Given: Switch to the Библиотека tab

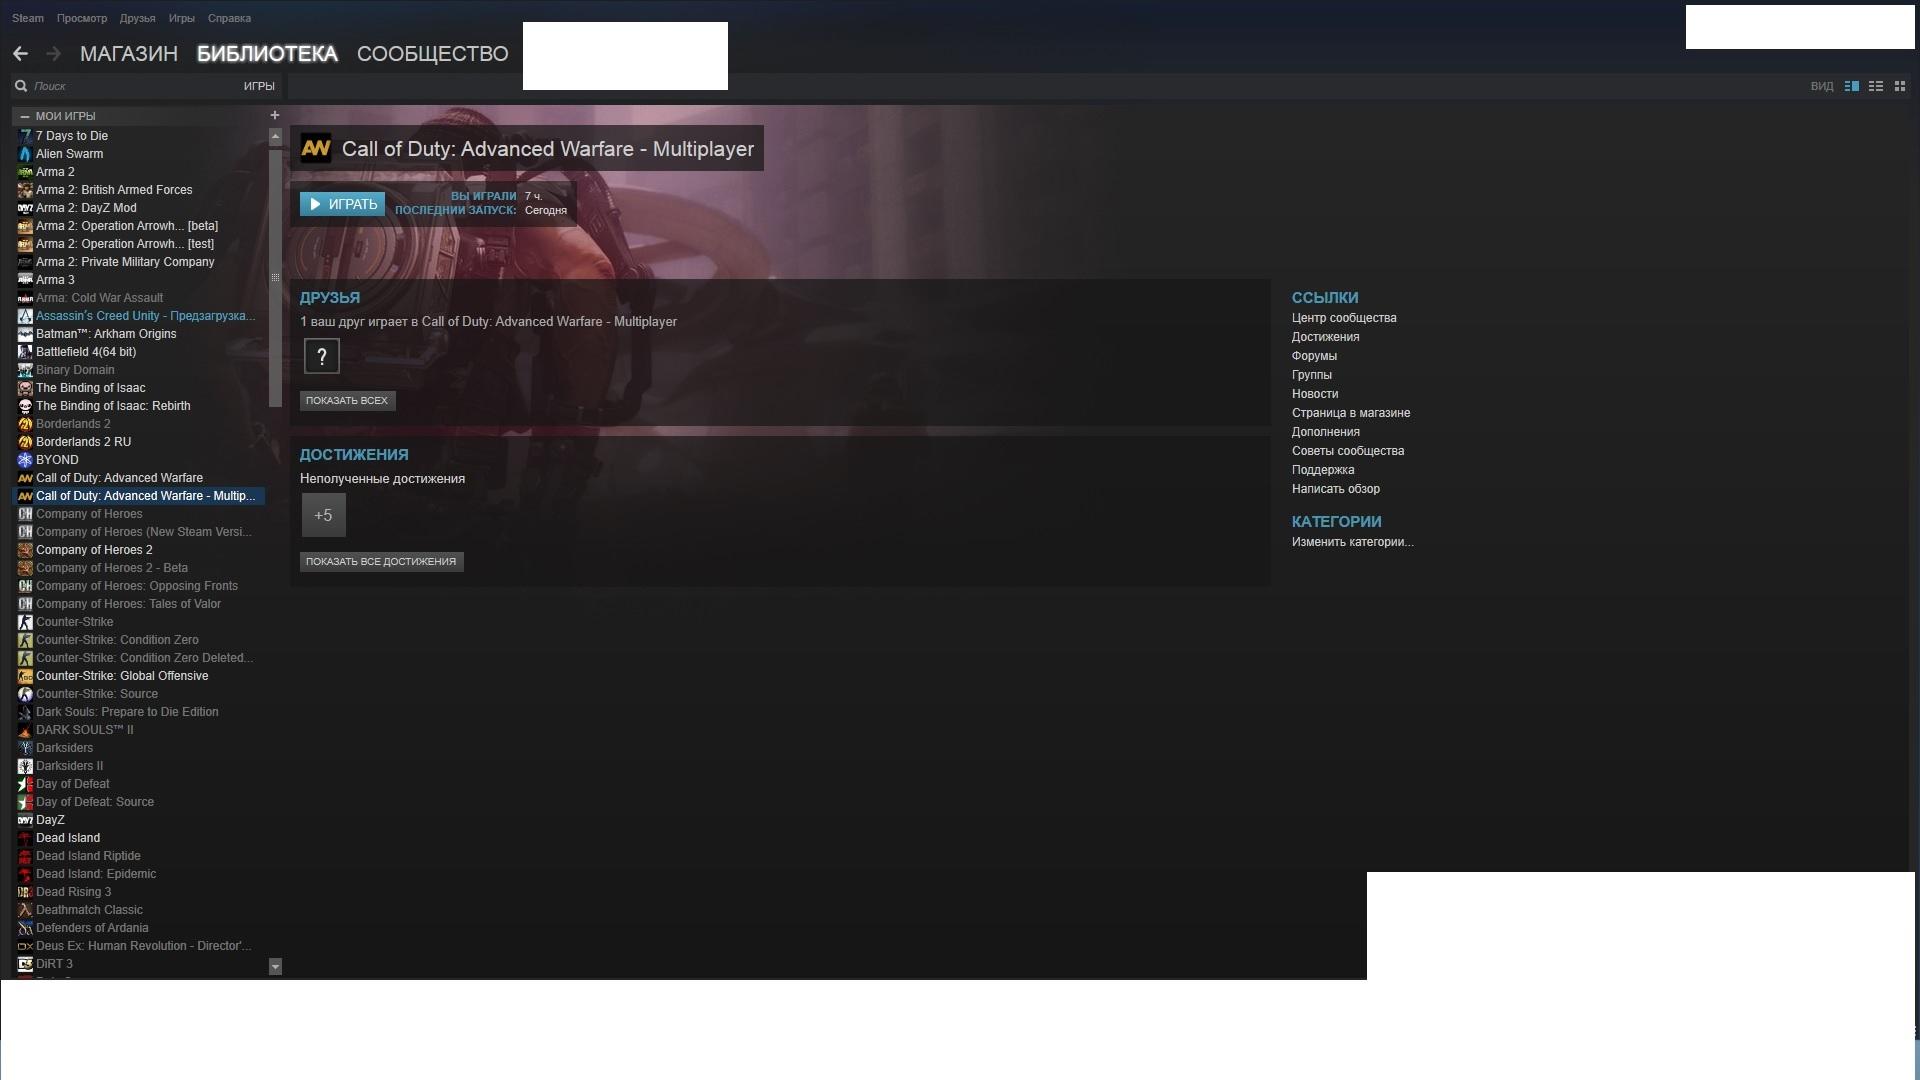Looking at the screenshot, I should 267,54.
